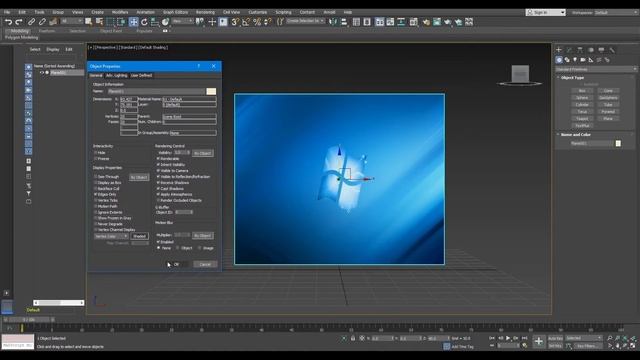This screenshot has height=360, width=640.
Task: Activate the Select and Move tool
Action: click(x=133, y=22)
